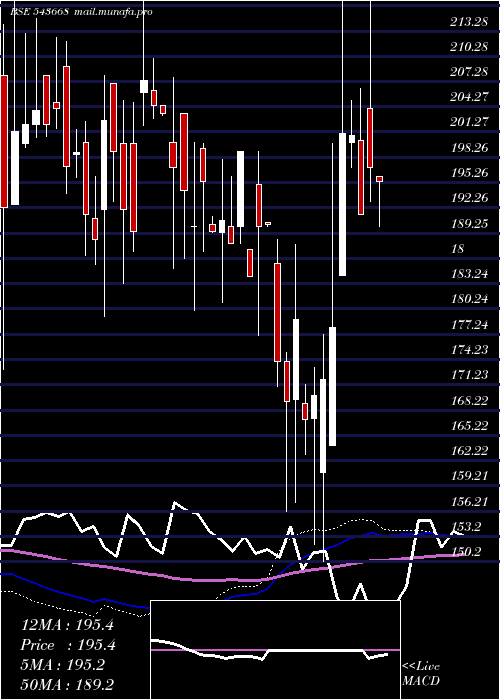The height and width of the screenshot is (700, 500).
Task: Click the 195.26 price axis label
Action: [x=470, y=172]
